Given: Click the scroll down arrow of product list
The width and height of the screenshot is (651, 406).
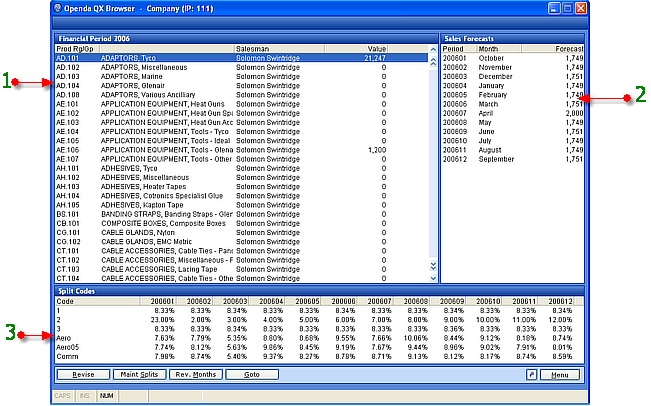Looking at the screenshot, I should tap(433, 279).
